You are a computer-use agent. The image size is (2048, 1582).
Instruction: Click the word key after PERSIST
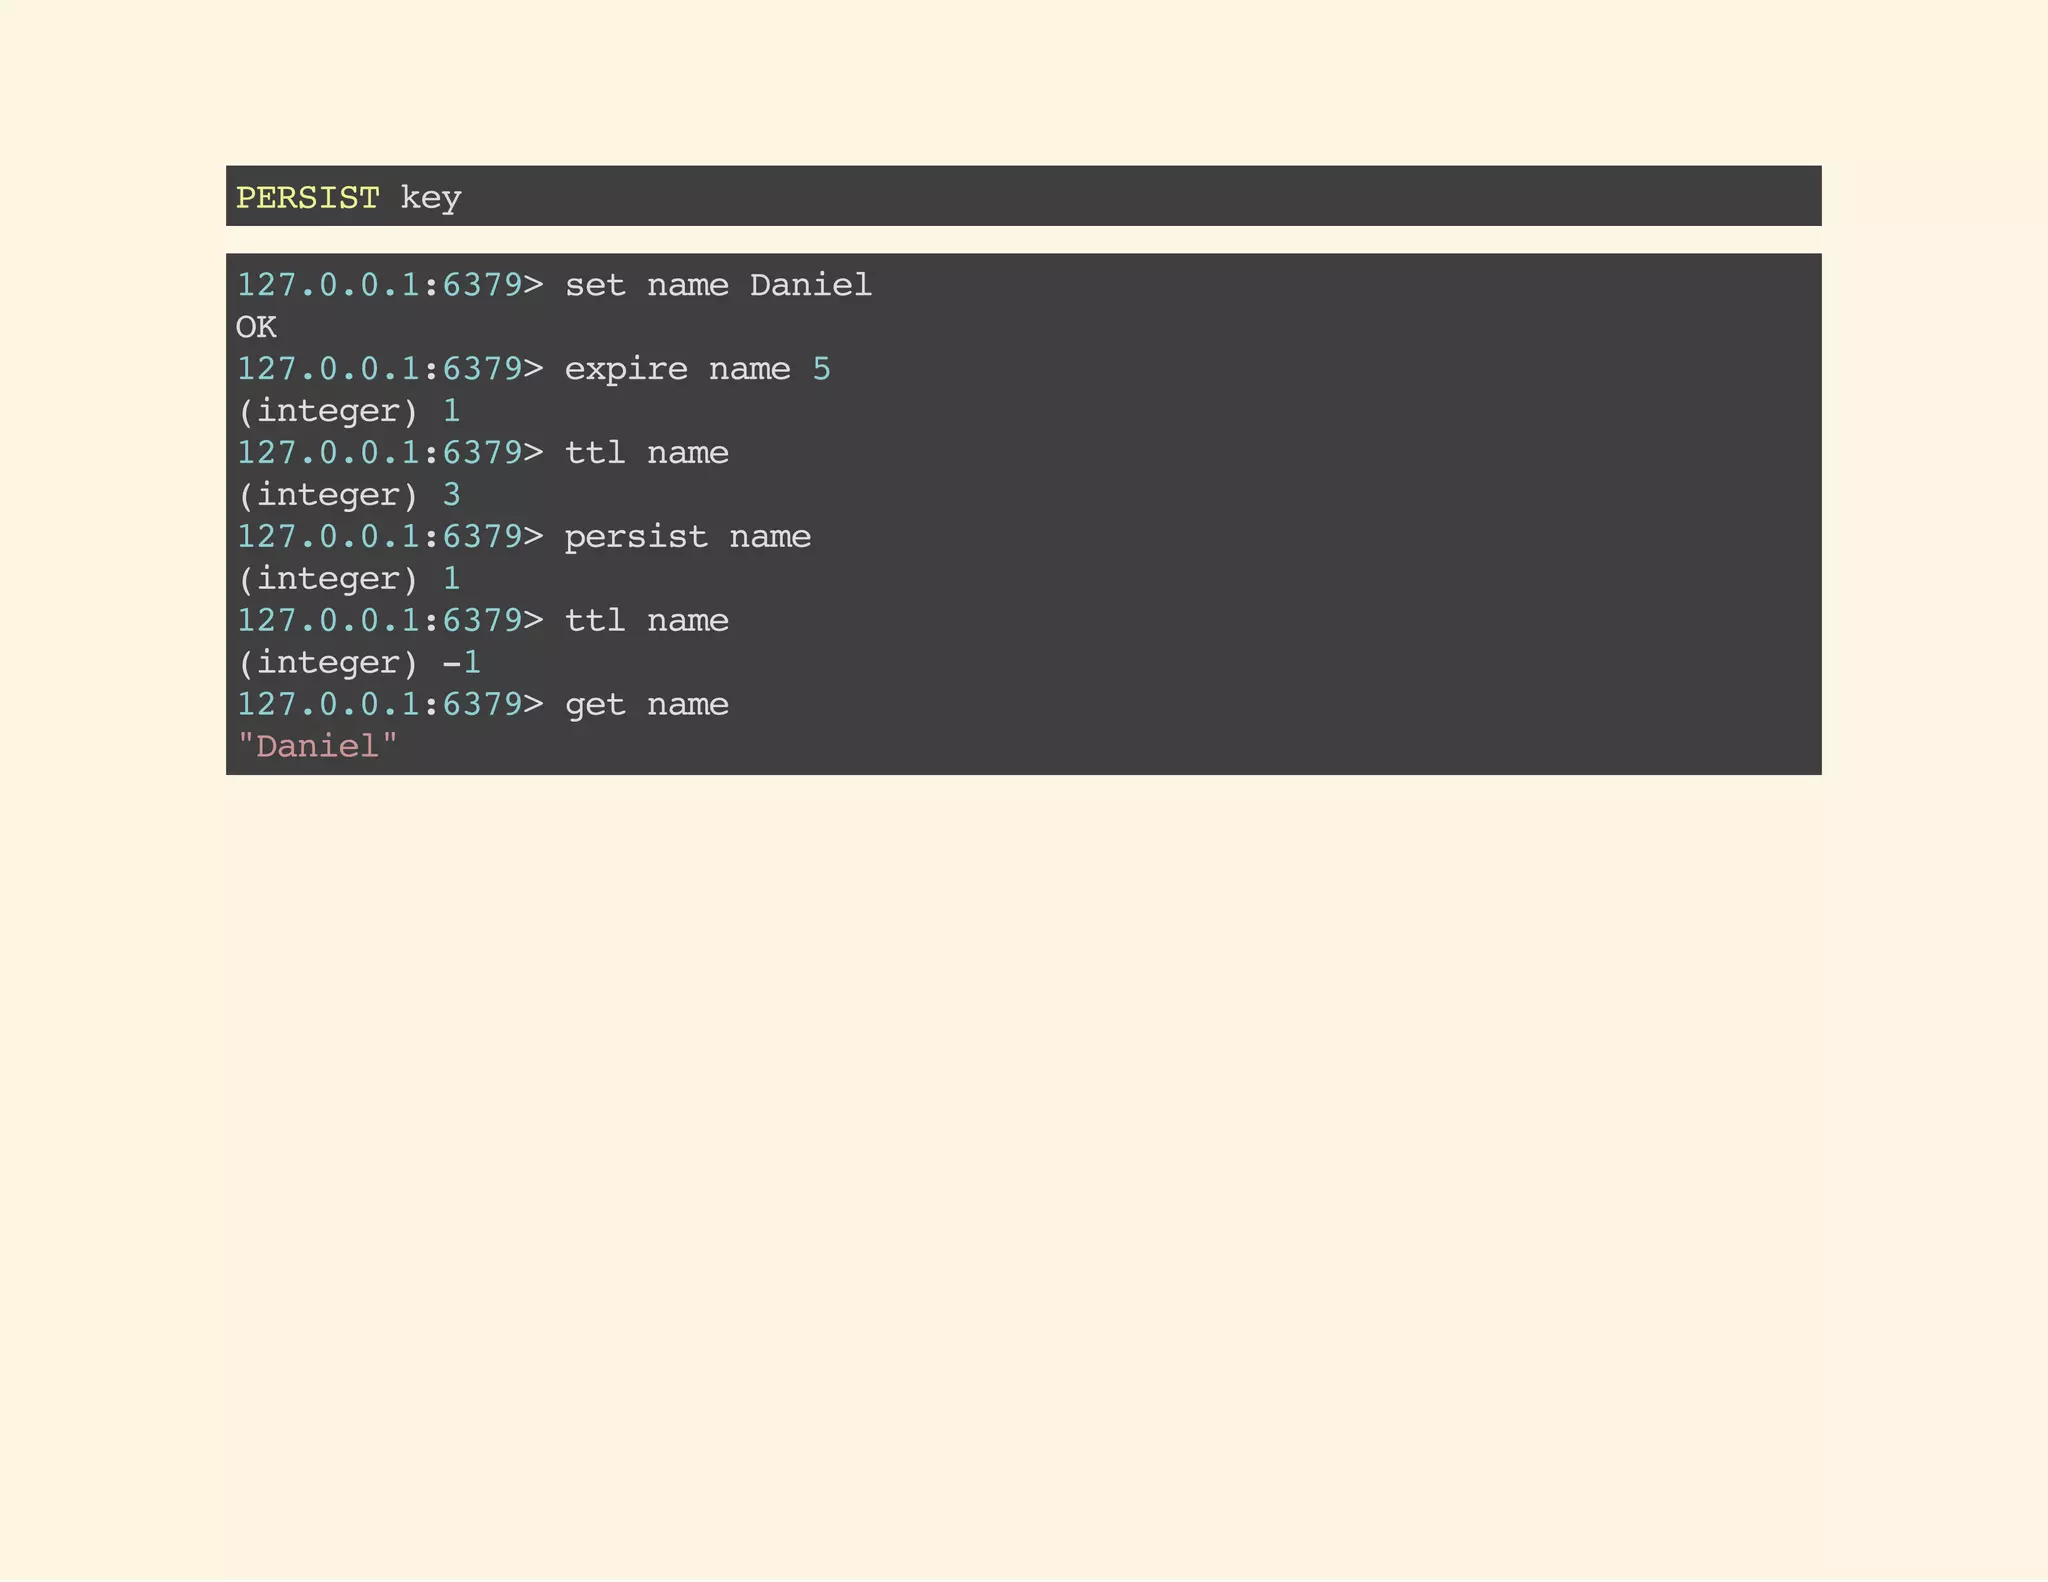(x=430, y=197)
